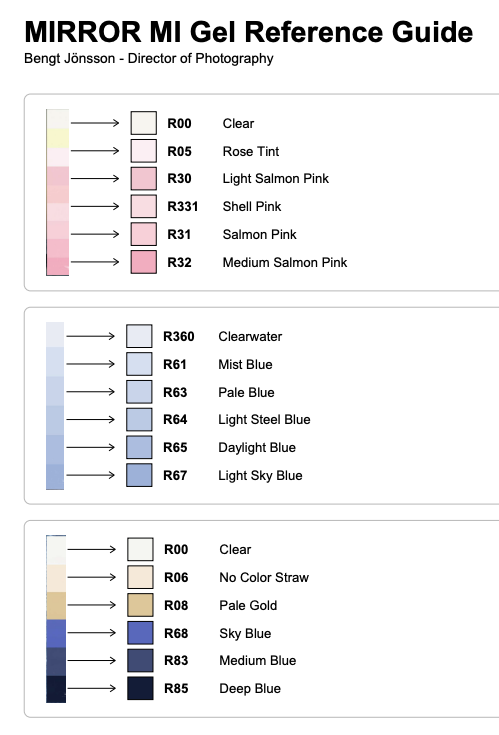
Task: Select the R65 Daylight Blue swatch
Action: [139, 447]
